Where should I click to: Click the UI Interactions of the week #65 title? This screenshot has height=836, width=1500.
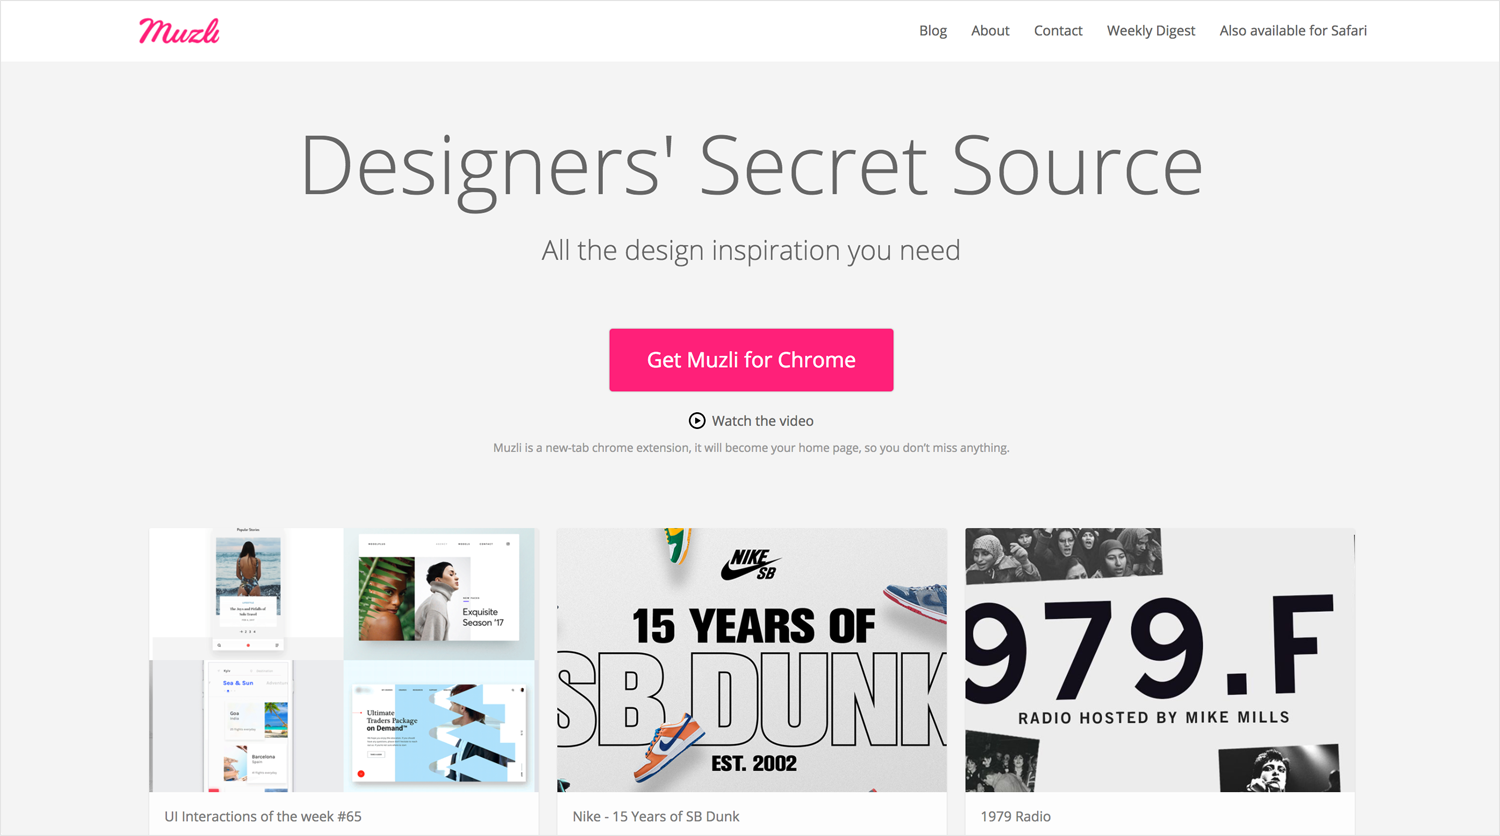263,816
